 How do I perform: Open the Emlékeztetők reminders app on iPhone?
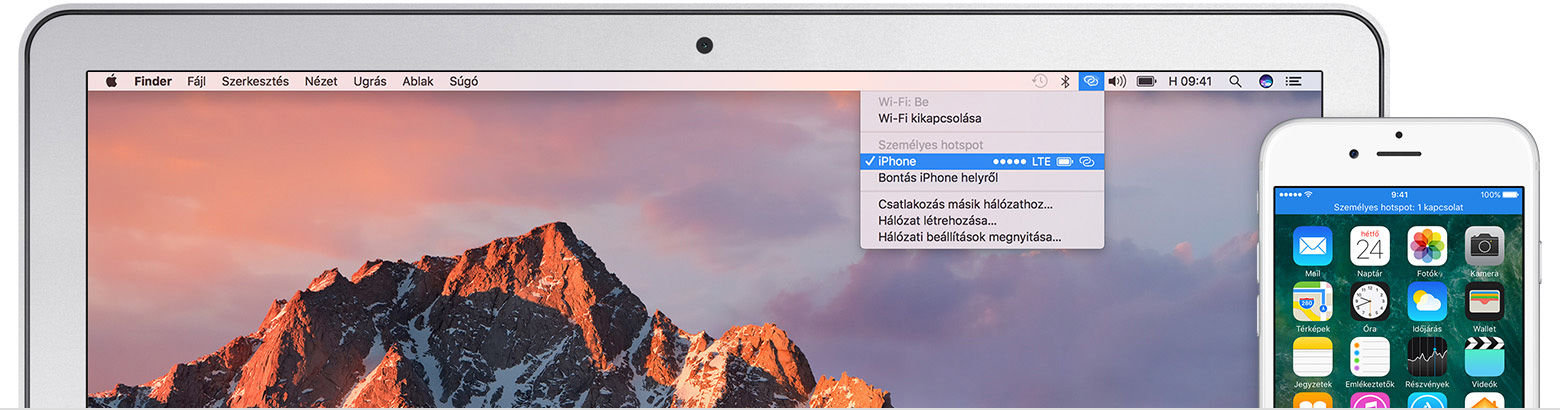coord(1369,357)
